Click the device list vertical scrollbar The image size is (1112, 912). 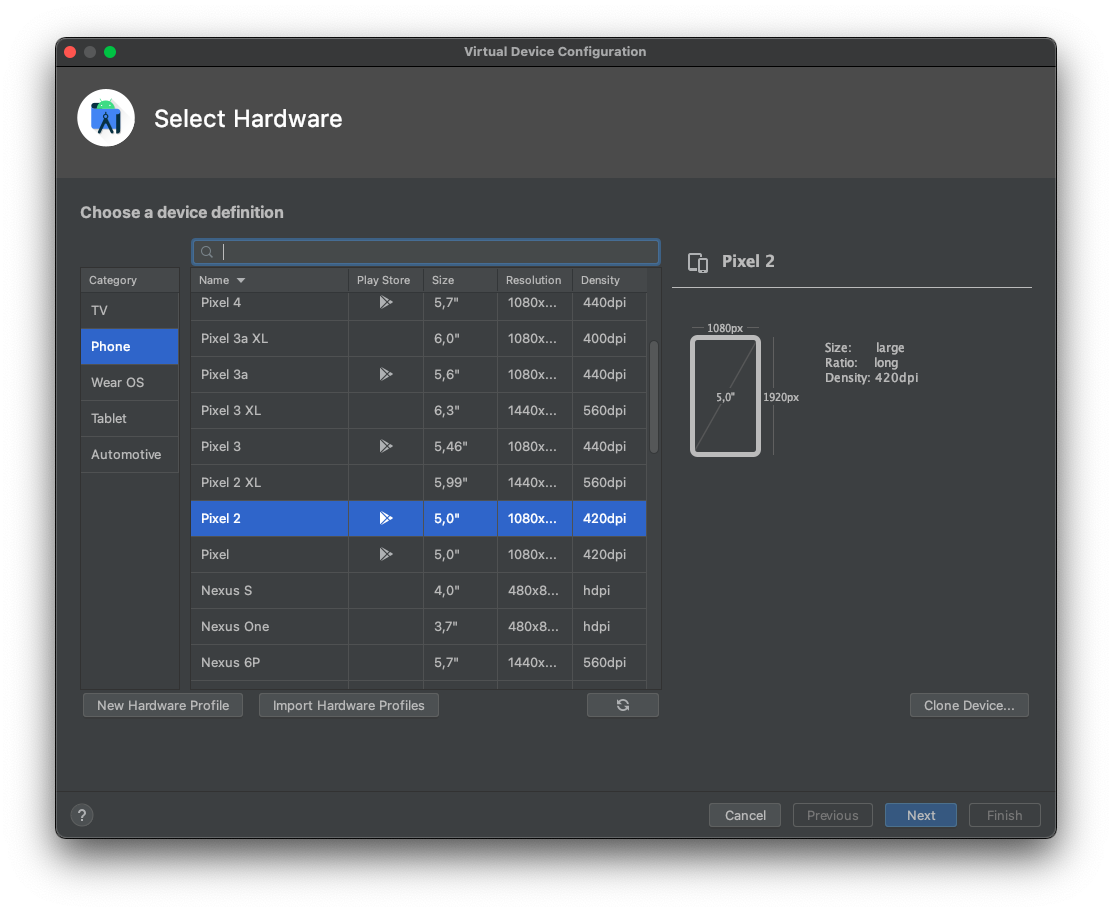click(654, 397)
